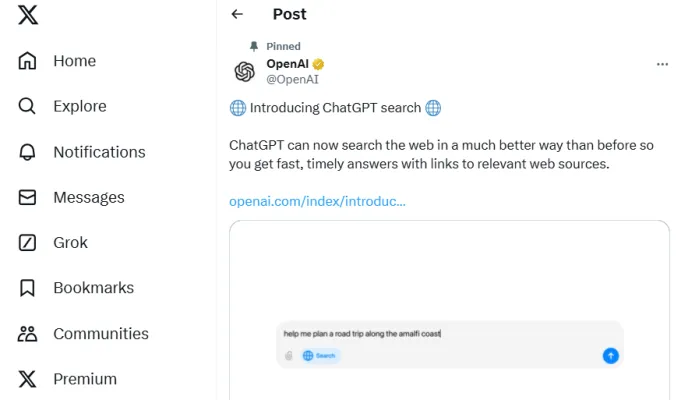This screenshot has height=400, width=681.
Task: Open the openai.com/index/introduc... link
Action: (317, 201)
